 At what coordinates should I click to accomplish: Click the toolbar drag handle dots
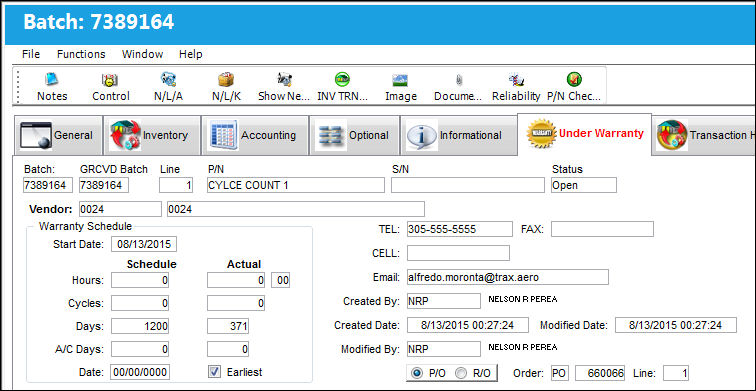click(x=19, y=86)
